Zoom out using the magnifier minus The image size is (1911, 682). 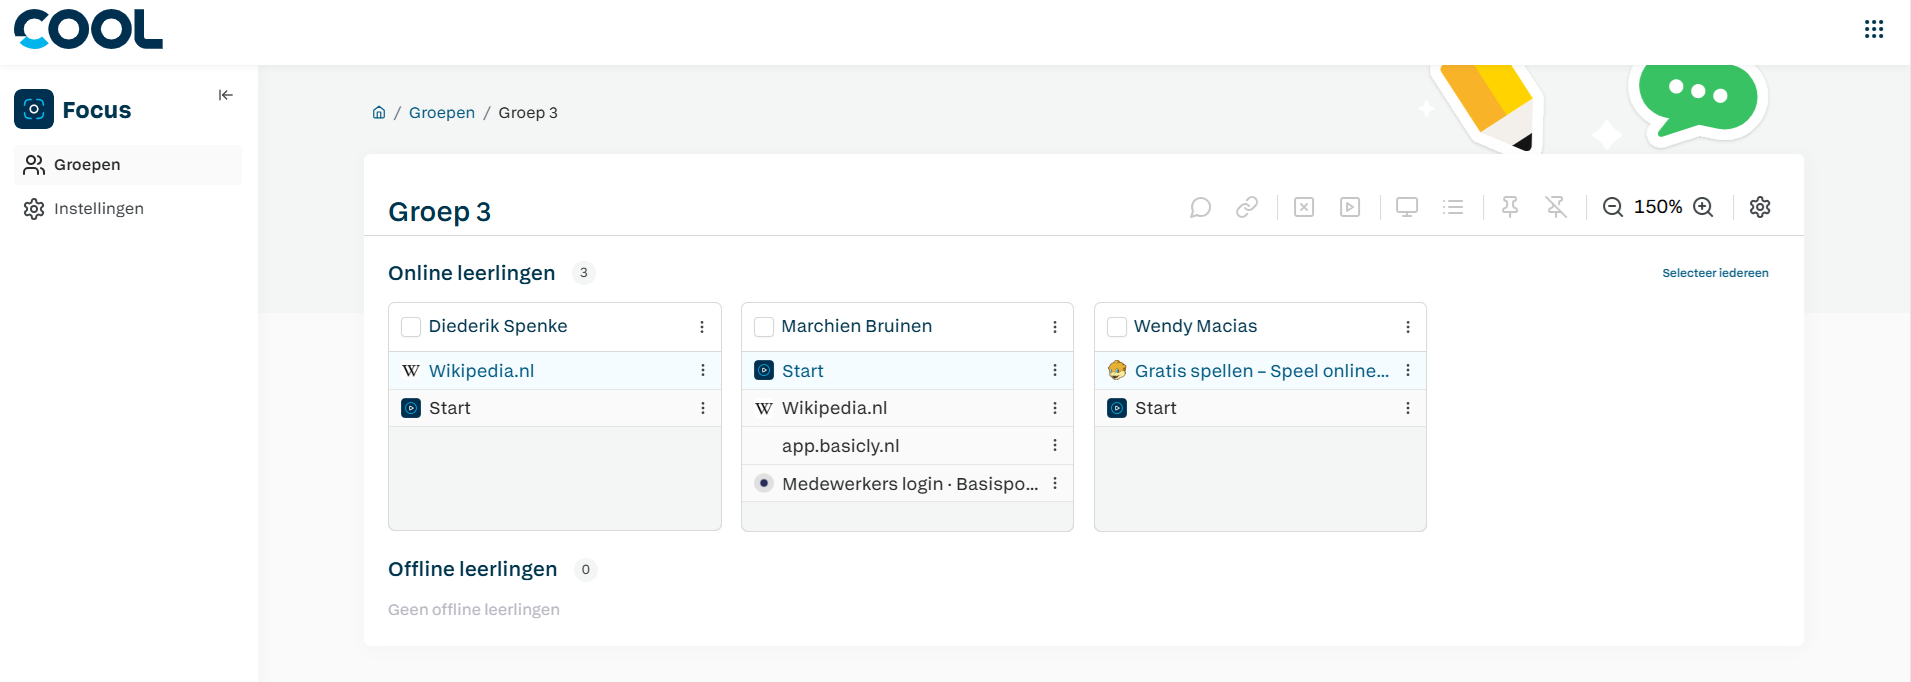pyautogui.click(x=1613, y=207)
